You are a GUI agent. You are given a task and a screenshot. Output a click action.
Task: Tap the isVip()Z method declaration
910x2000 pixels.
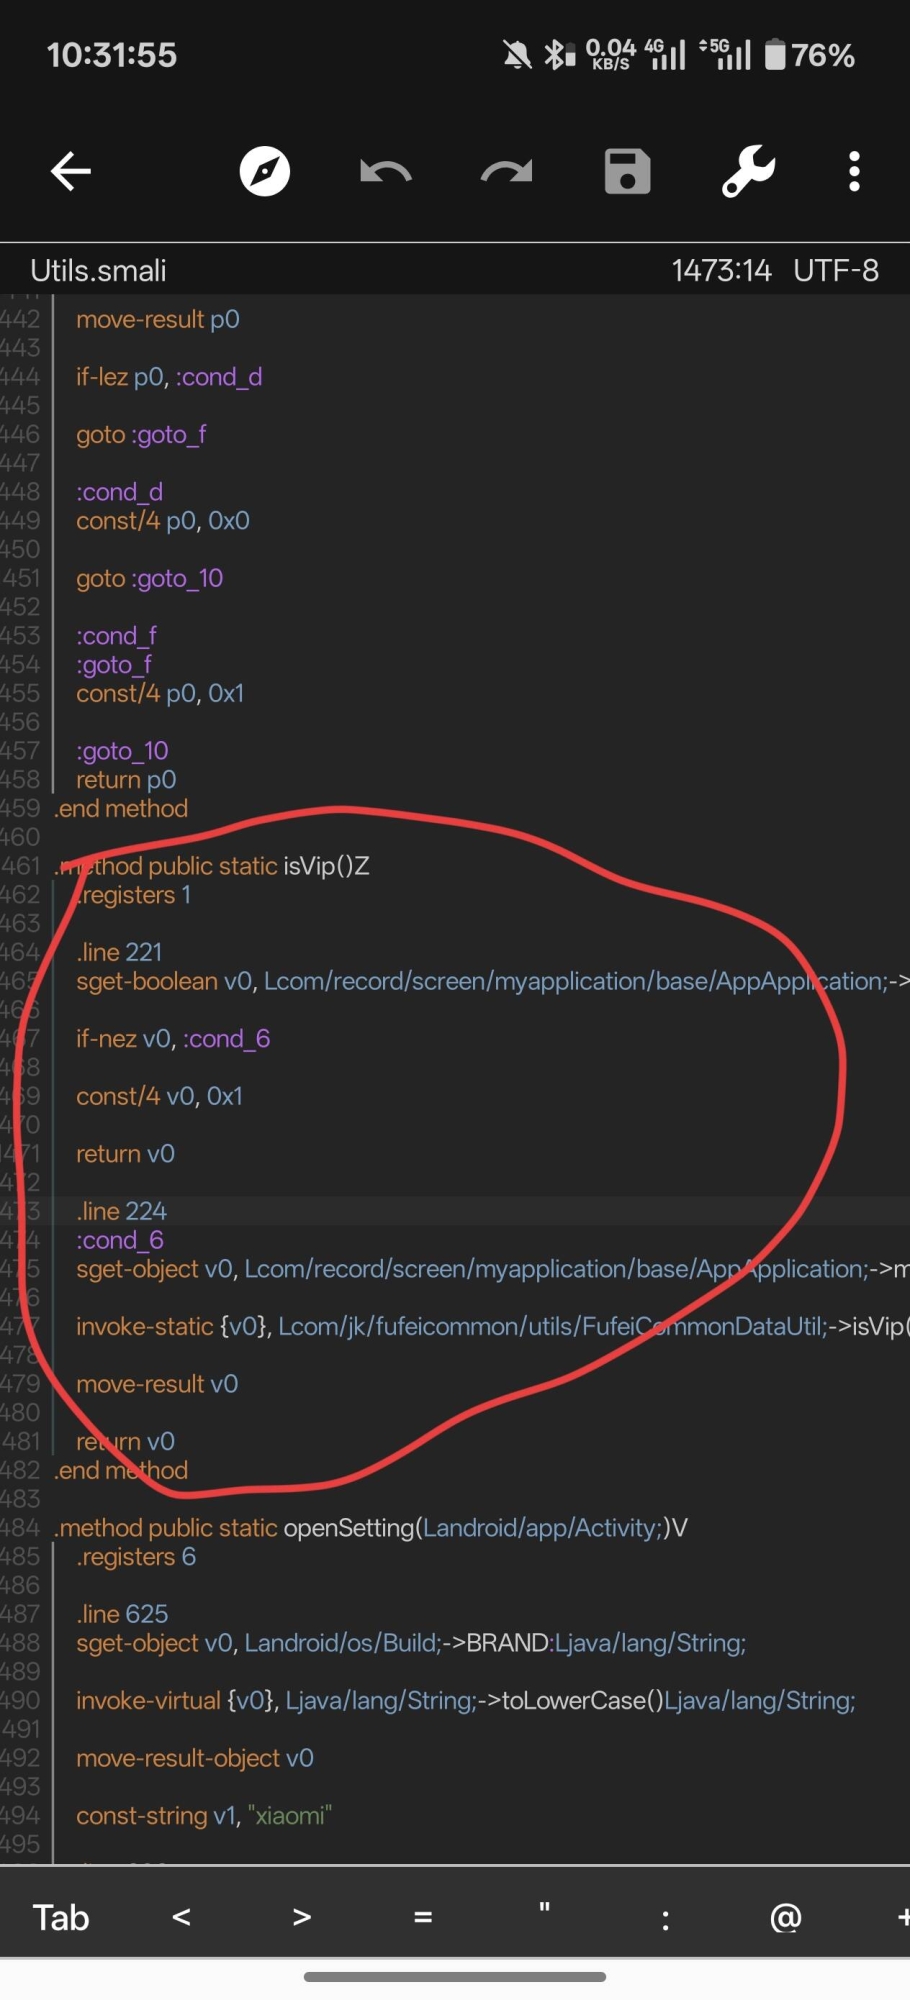[212, 866]
